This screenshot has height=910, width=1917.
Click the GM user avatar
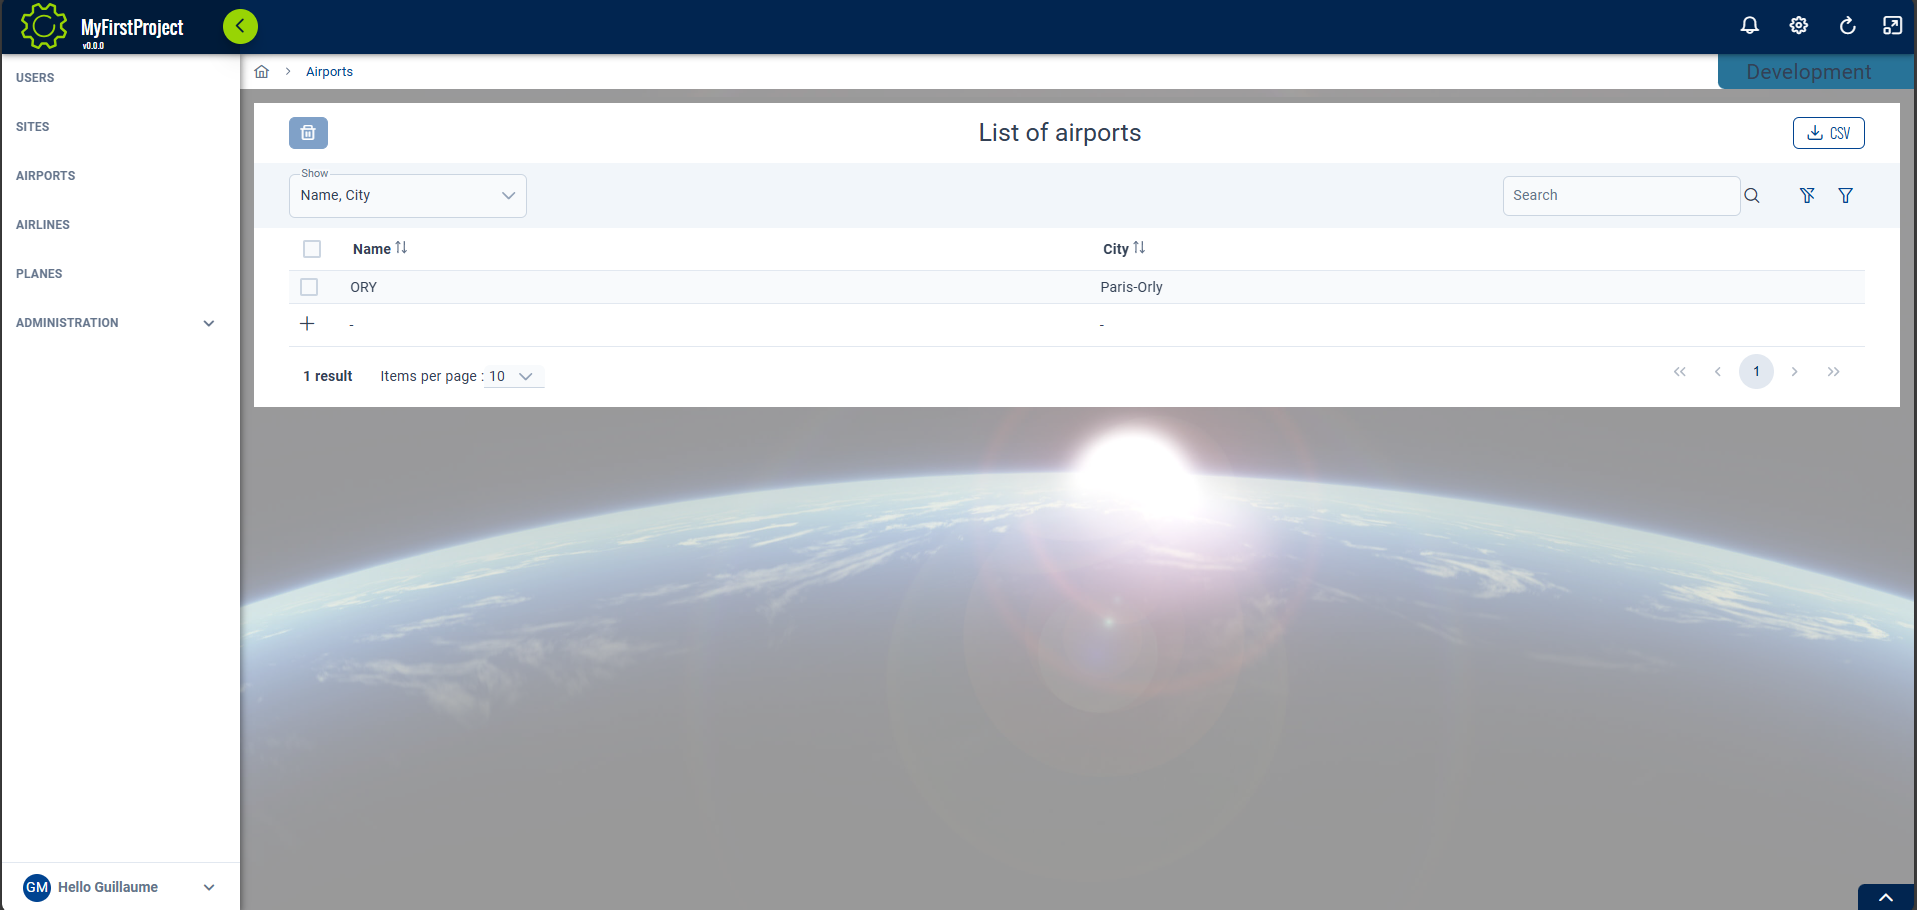[x=37, y=887]
